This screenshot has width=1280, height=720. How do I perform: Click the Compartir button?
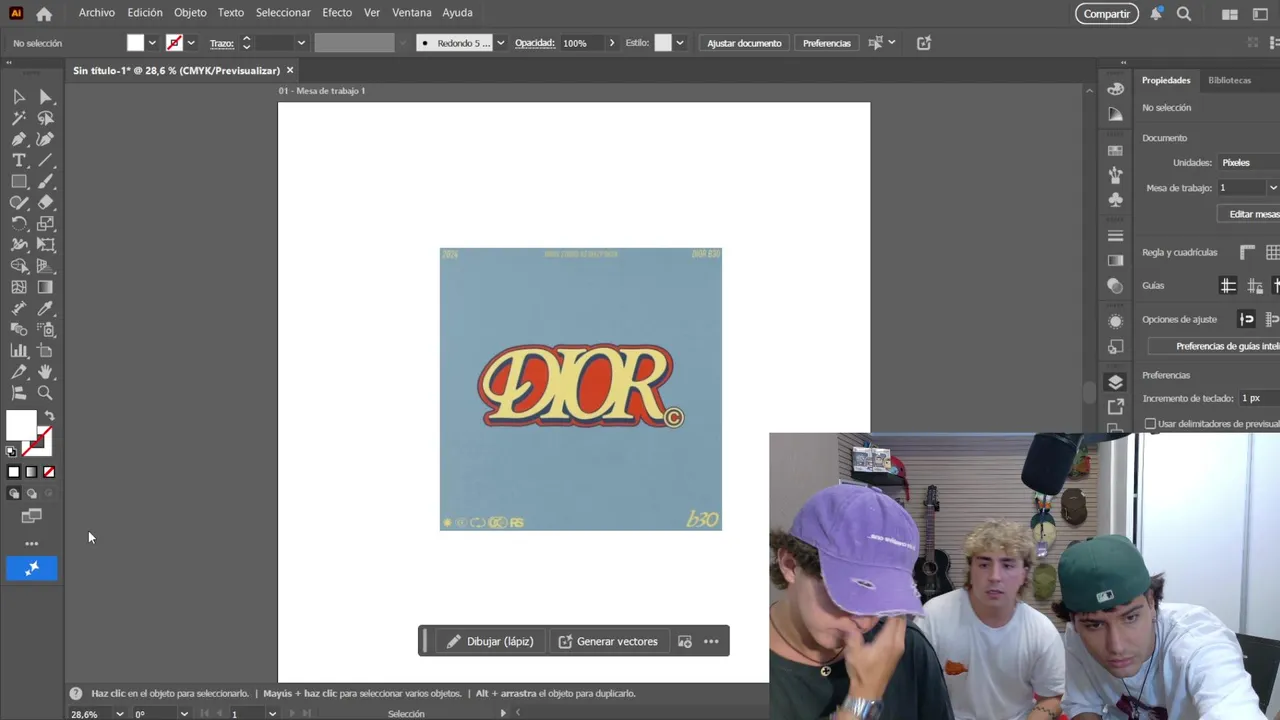pos(1107,14)
